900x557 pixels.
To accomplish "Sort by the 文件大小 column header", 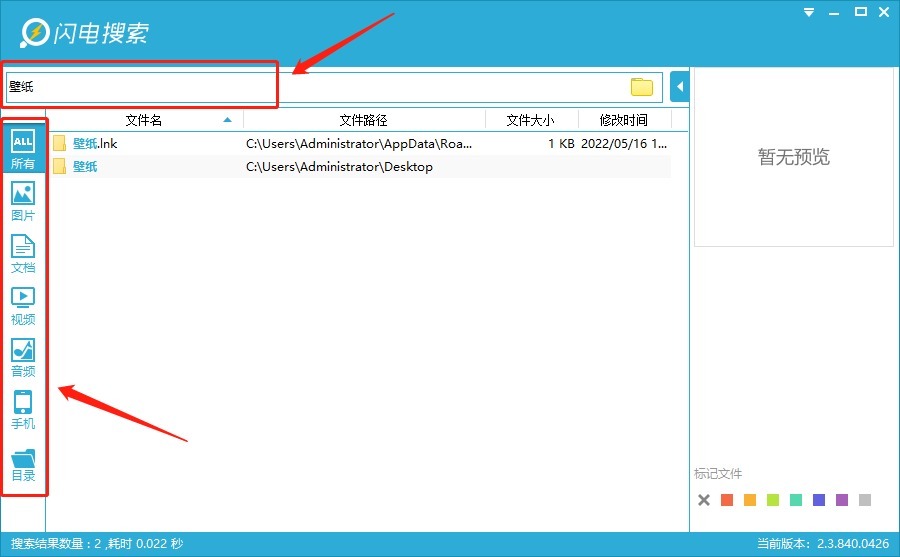I will pyautogui.click(x=531, y=120).
